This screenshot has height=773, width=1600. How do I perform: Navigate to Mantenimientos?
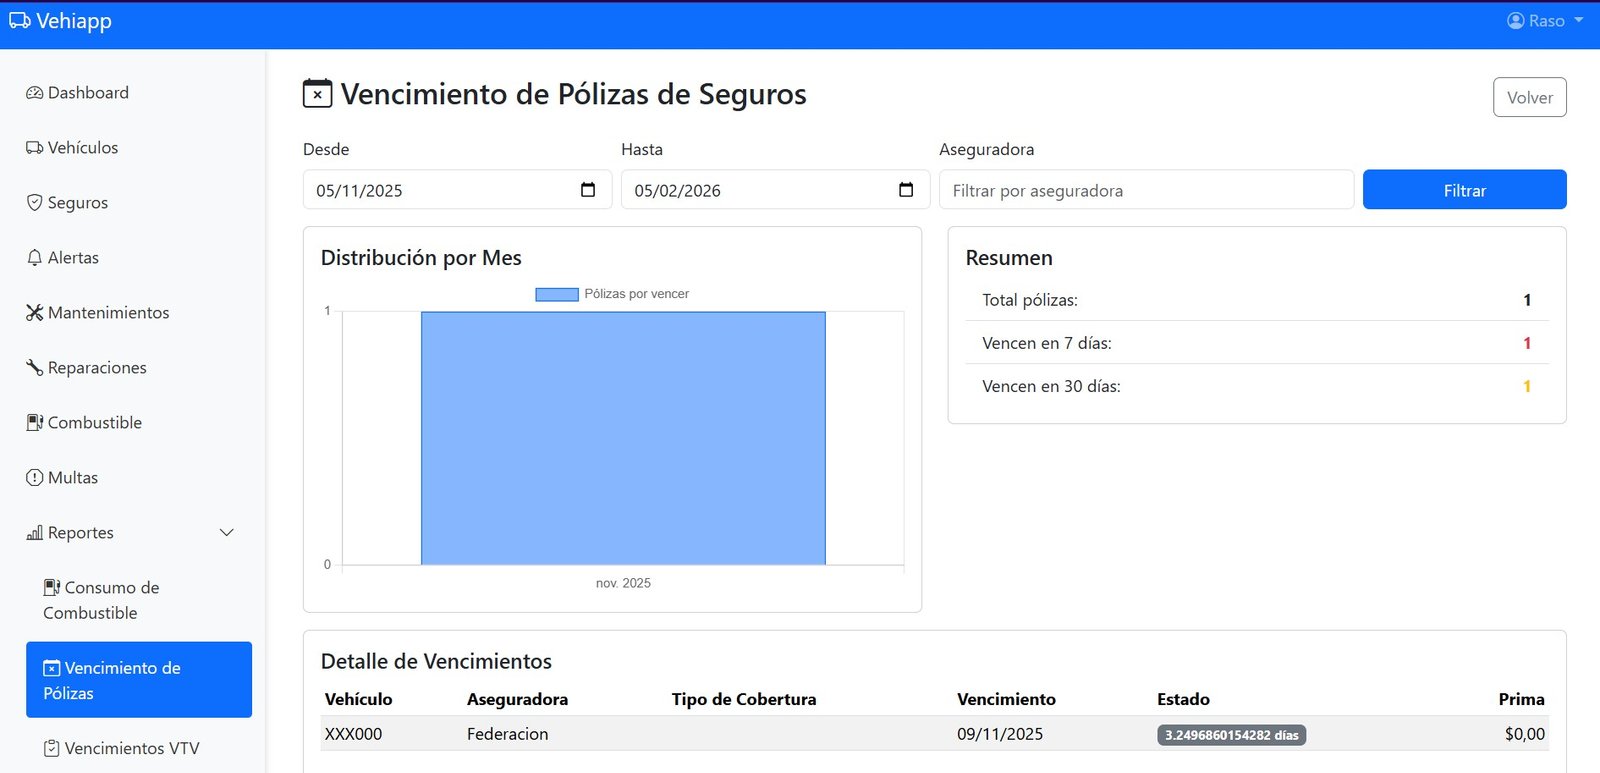(x=139, y=313)
